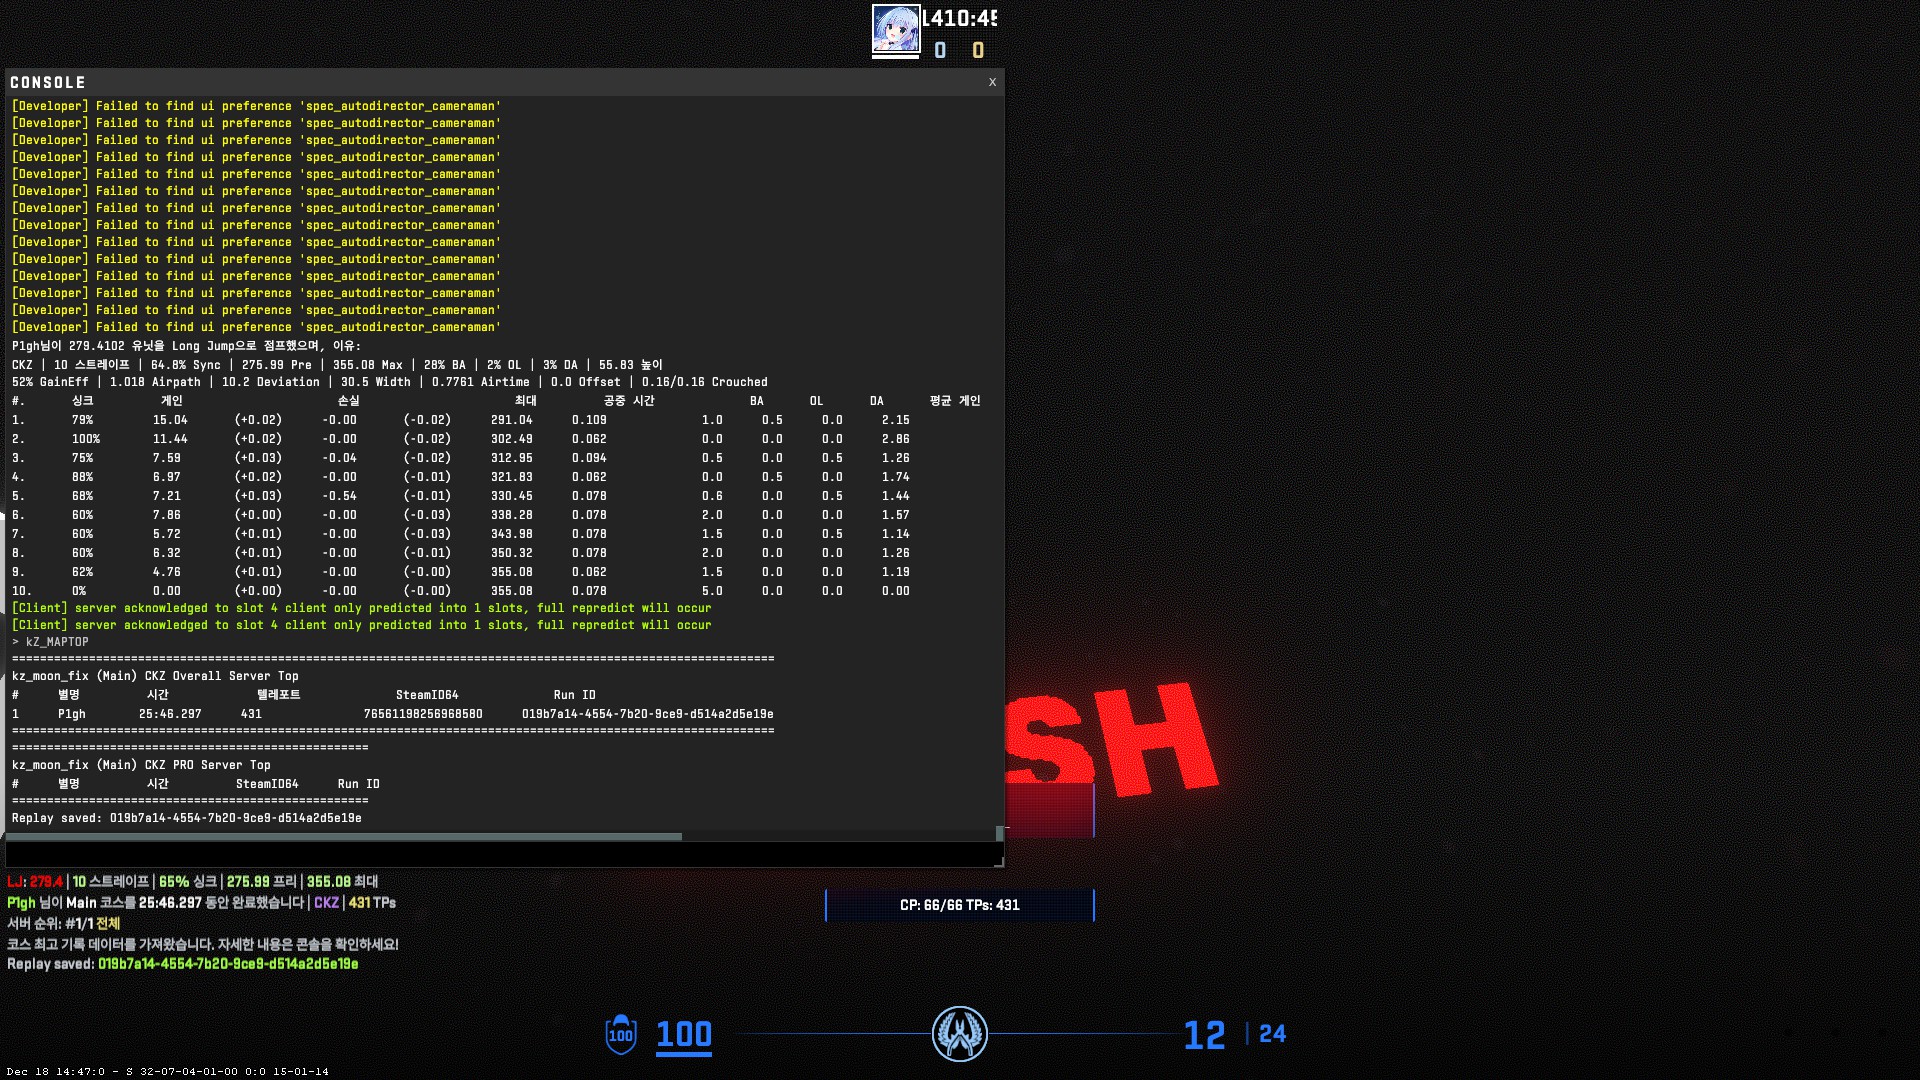Click the '서버 순위: #1/1 전체' chat line
1920x1080 pixels.
click(63, 923)
